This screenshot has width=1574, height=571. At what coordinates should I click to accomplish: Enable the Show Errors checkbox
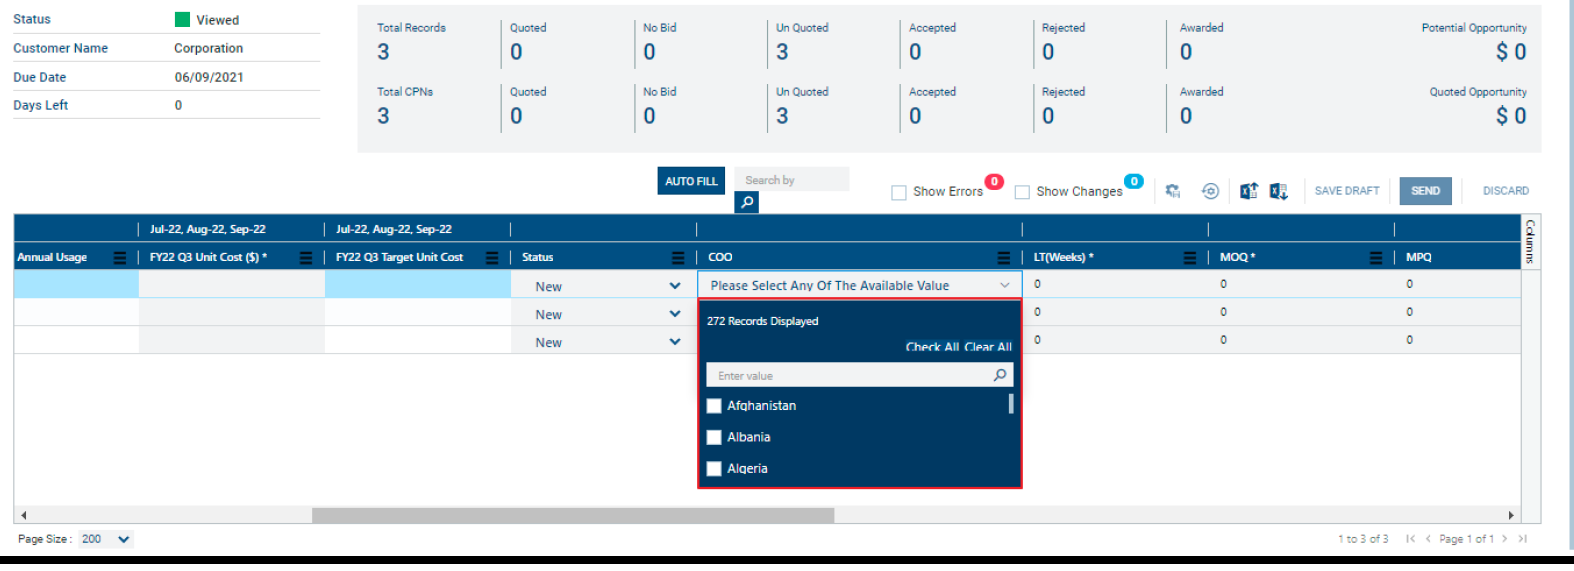pyautogui.click(x=899, y=192)
